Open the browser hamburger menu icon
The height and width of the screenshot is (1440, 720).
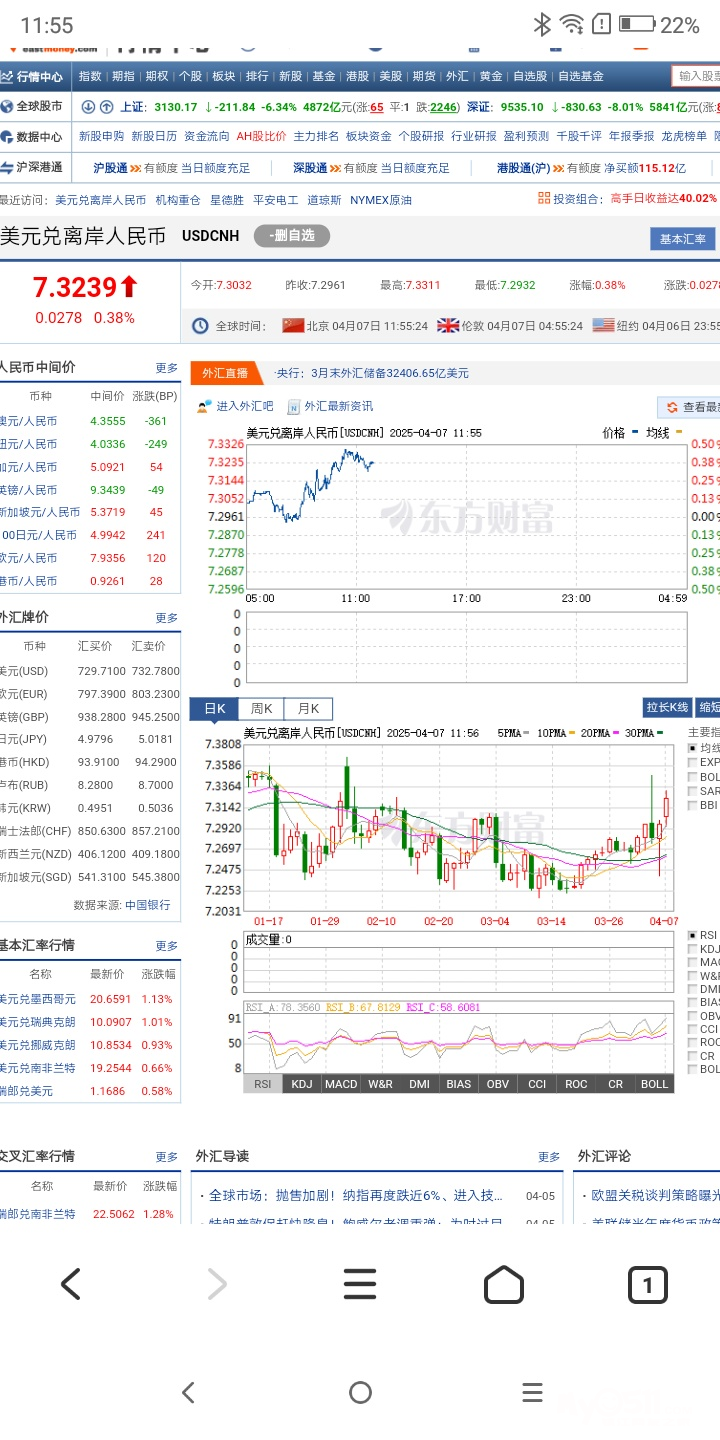point(360,1284)
